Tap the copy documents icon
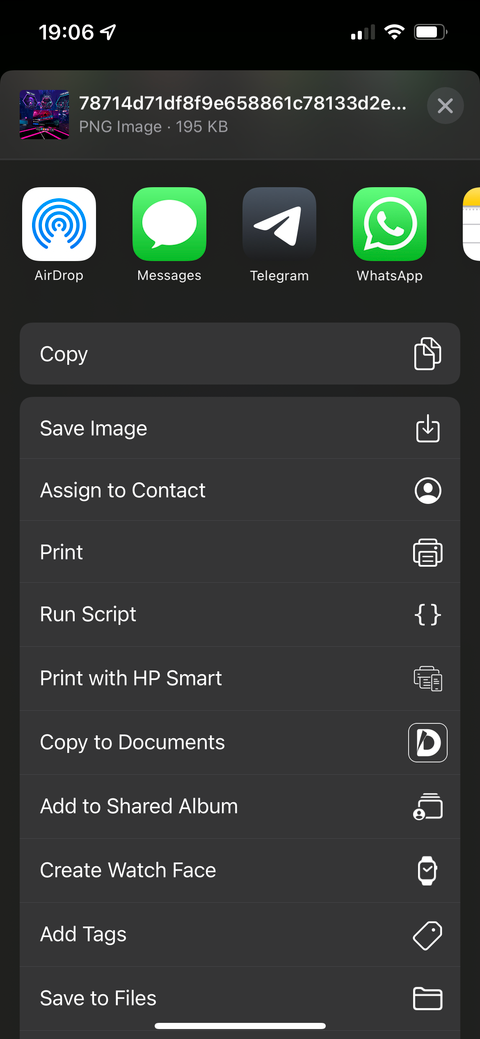The image size is (480, 1039). [428, 354]
